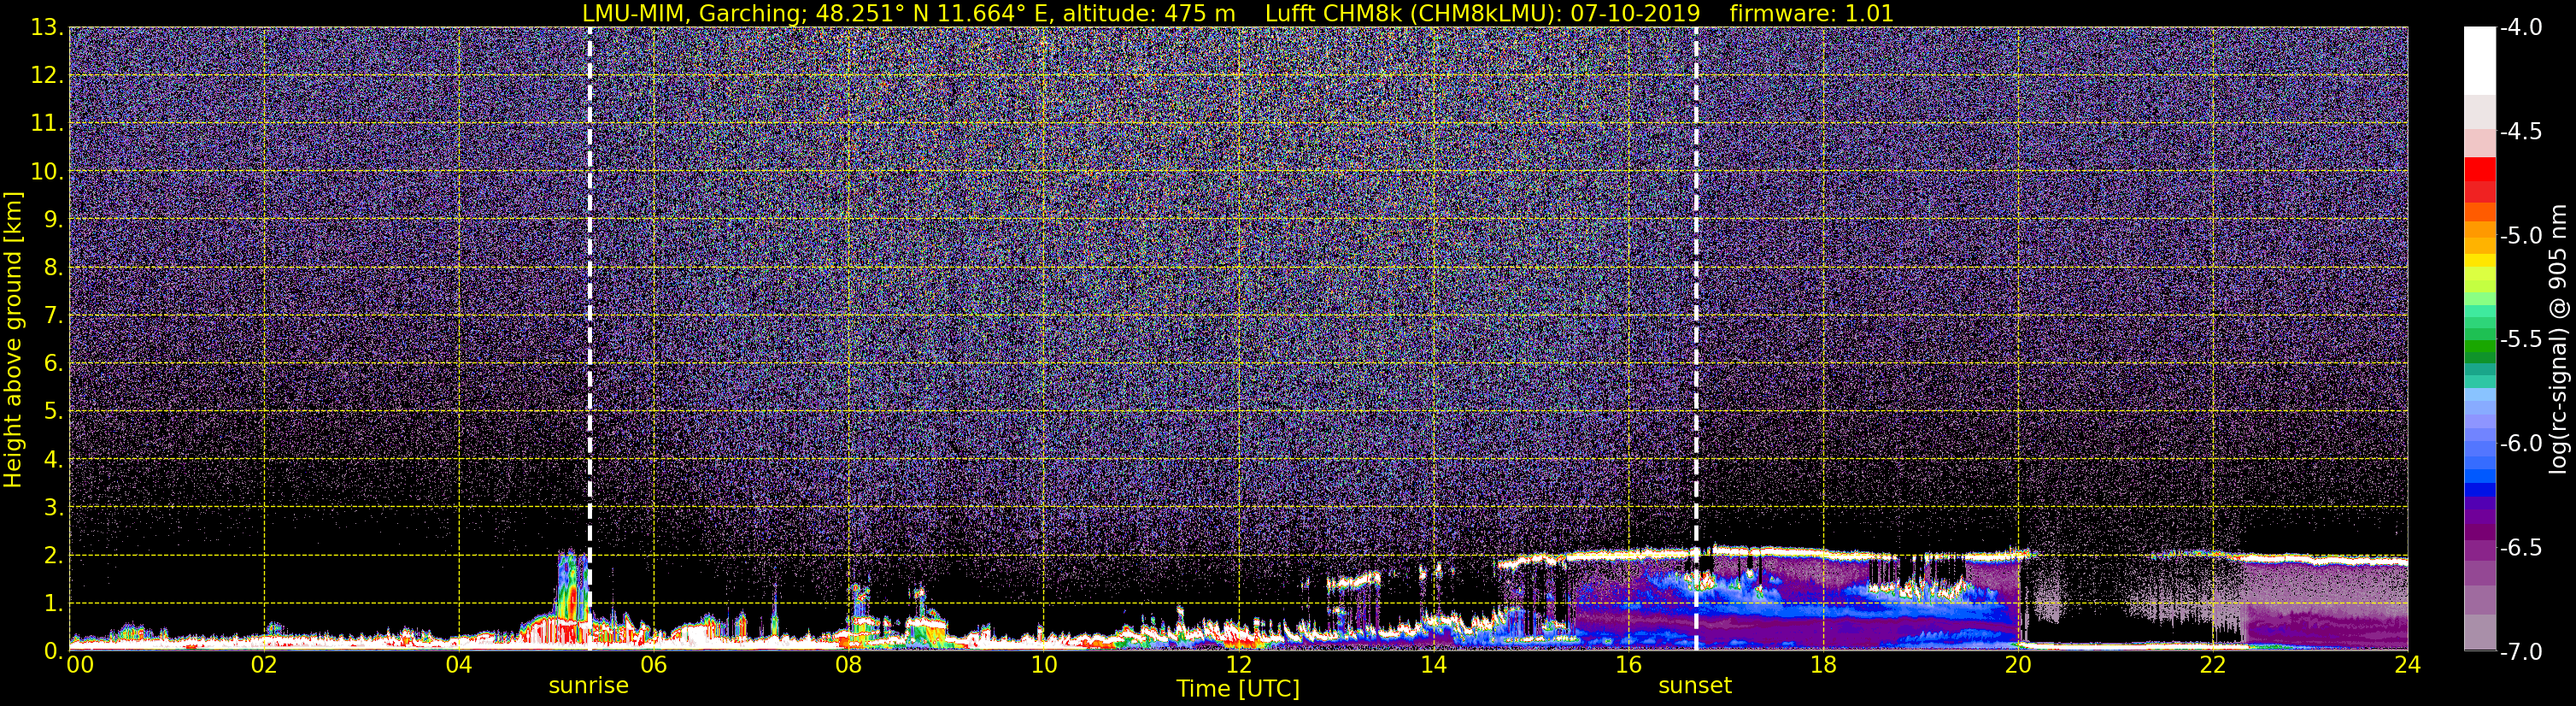Click the white top segment of the colorbar
The height and width of the screenshot is (706, 2576).
pyautogui.click(x=2480, y=61)
